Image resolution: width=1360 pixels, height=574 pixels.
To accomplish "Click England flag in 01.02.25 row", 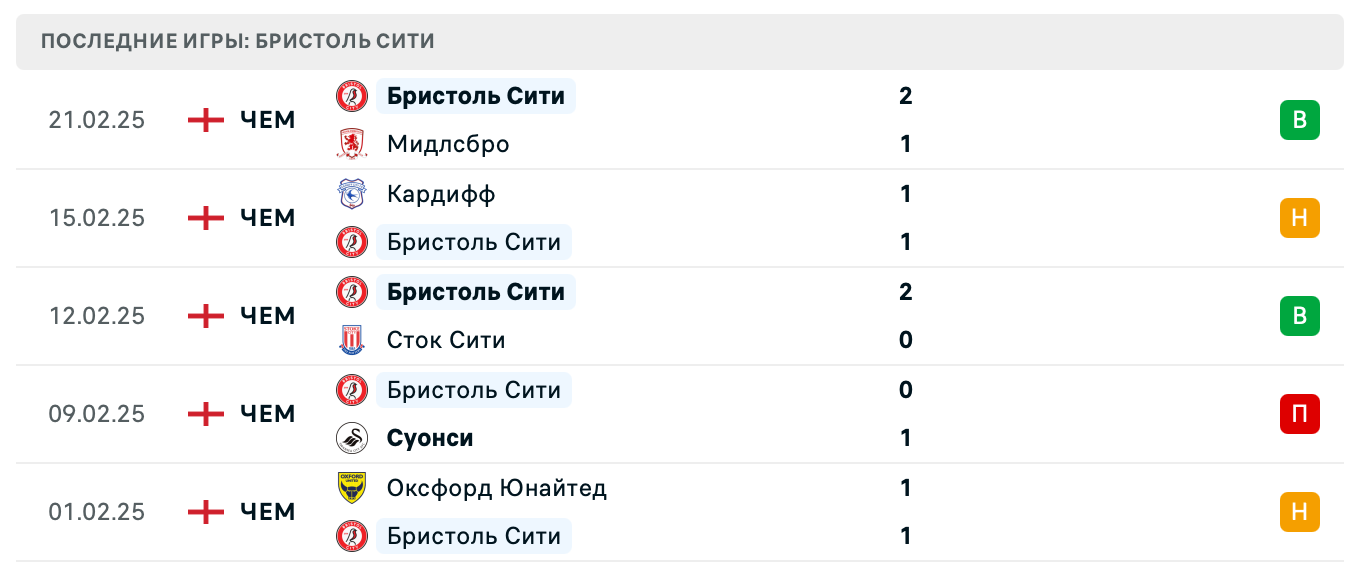I will click(206, 512).
